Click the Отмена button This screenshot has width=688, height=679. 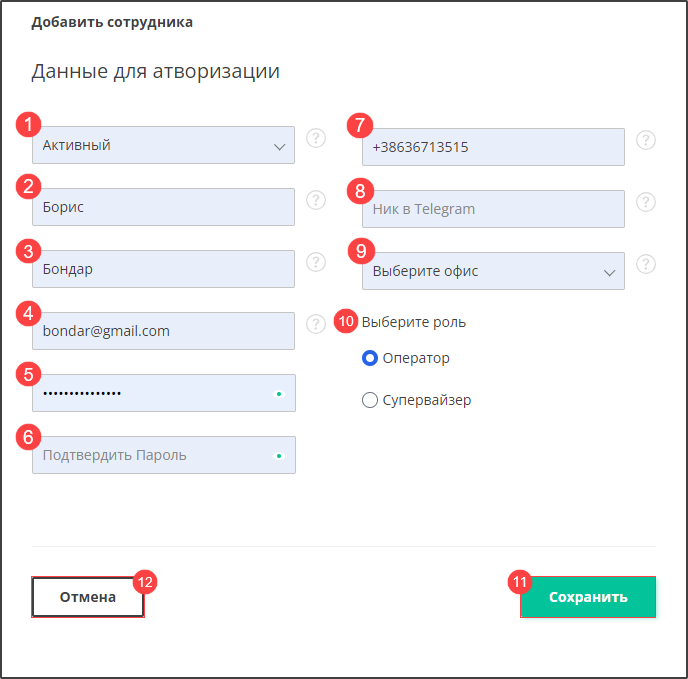coord(88,597)
